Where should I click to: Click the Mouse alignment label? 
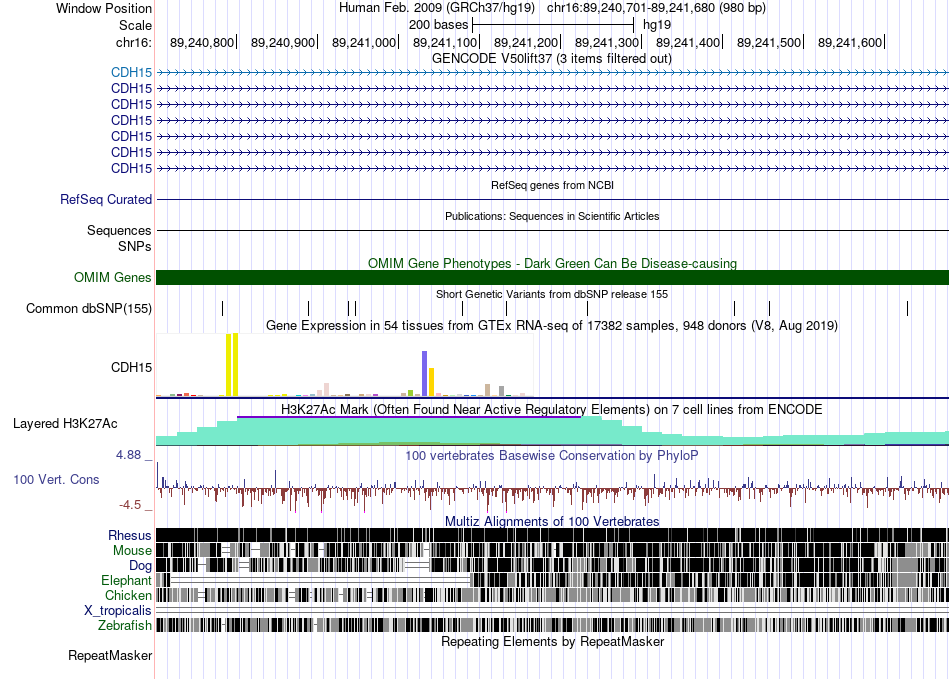coord(132,551)
